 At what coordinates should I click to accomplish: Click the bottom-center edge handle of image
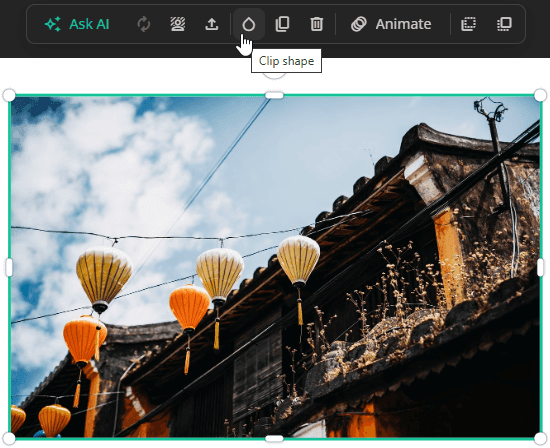click(274, 439)
